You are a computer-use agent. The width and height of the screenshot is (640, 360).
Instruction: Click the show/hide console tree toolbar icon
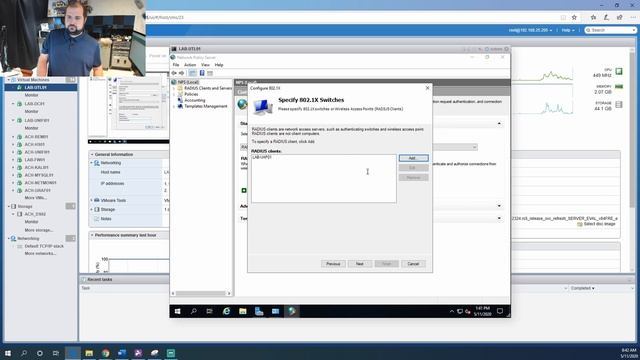tap(192, 73)
